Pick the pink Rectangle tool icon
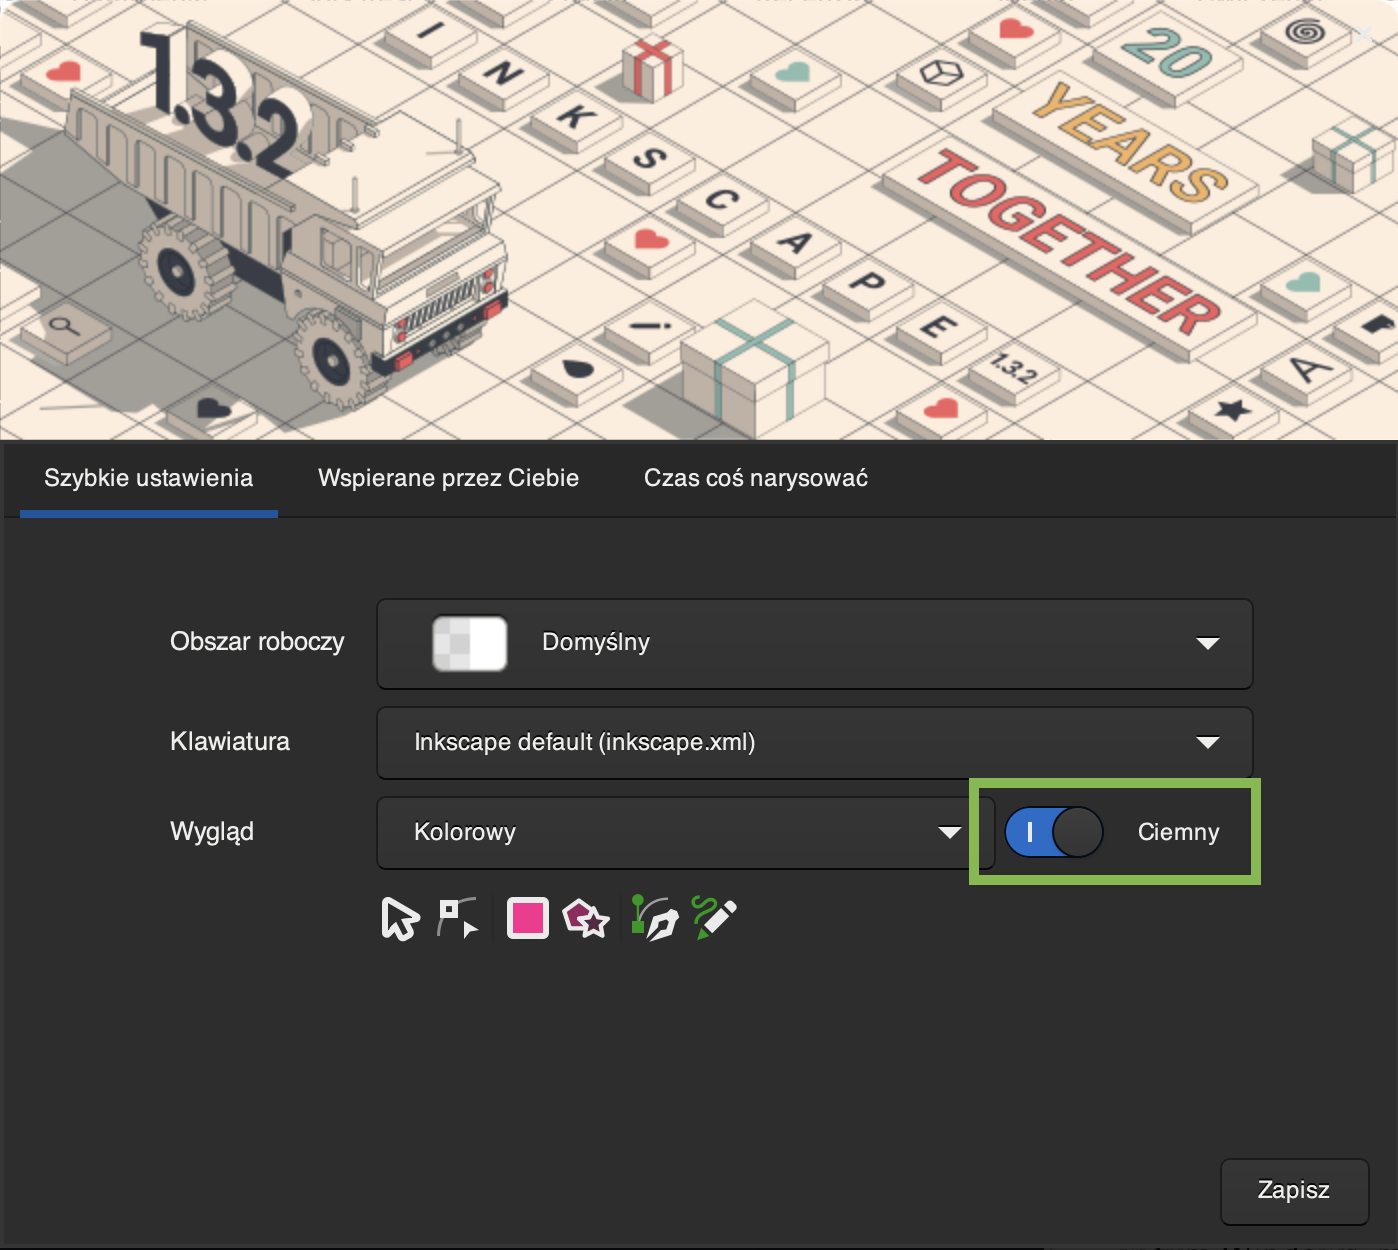 [x=528, y=918]
